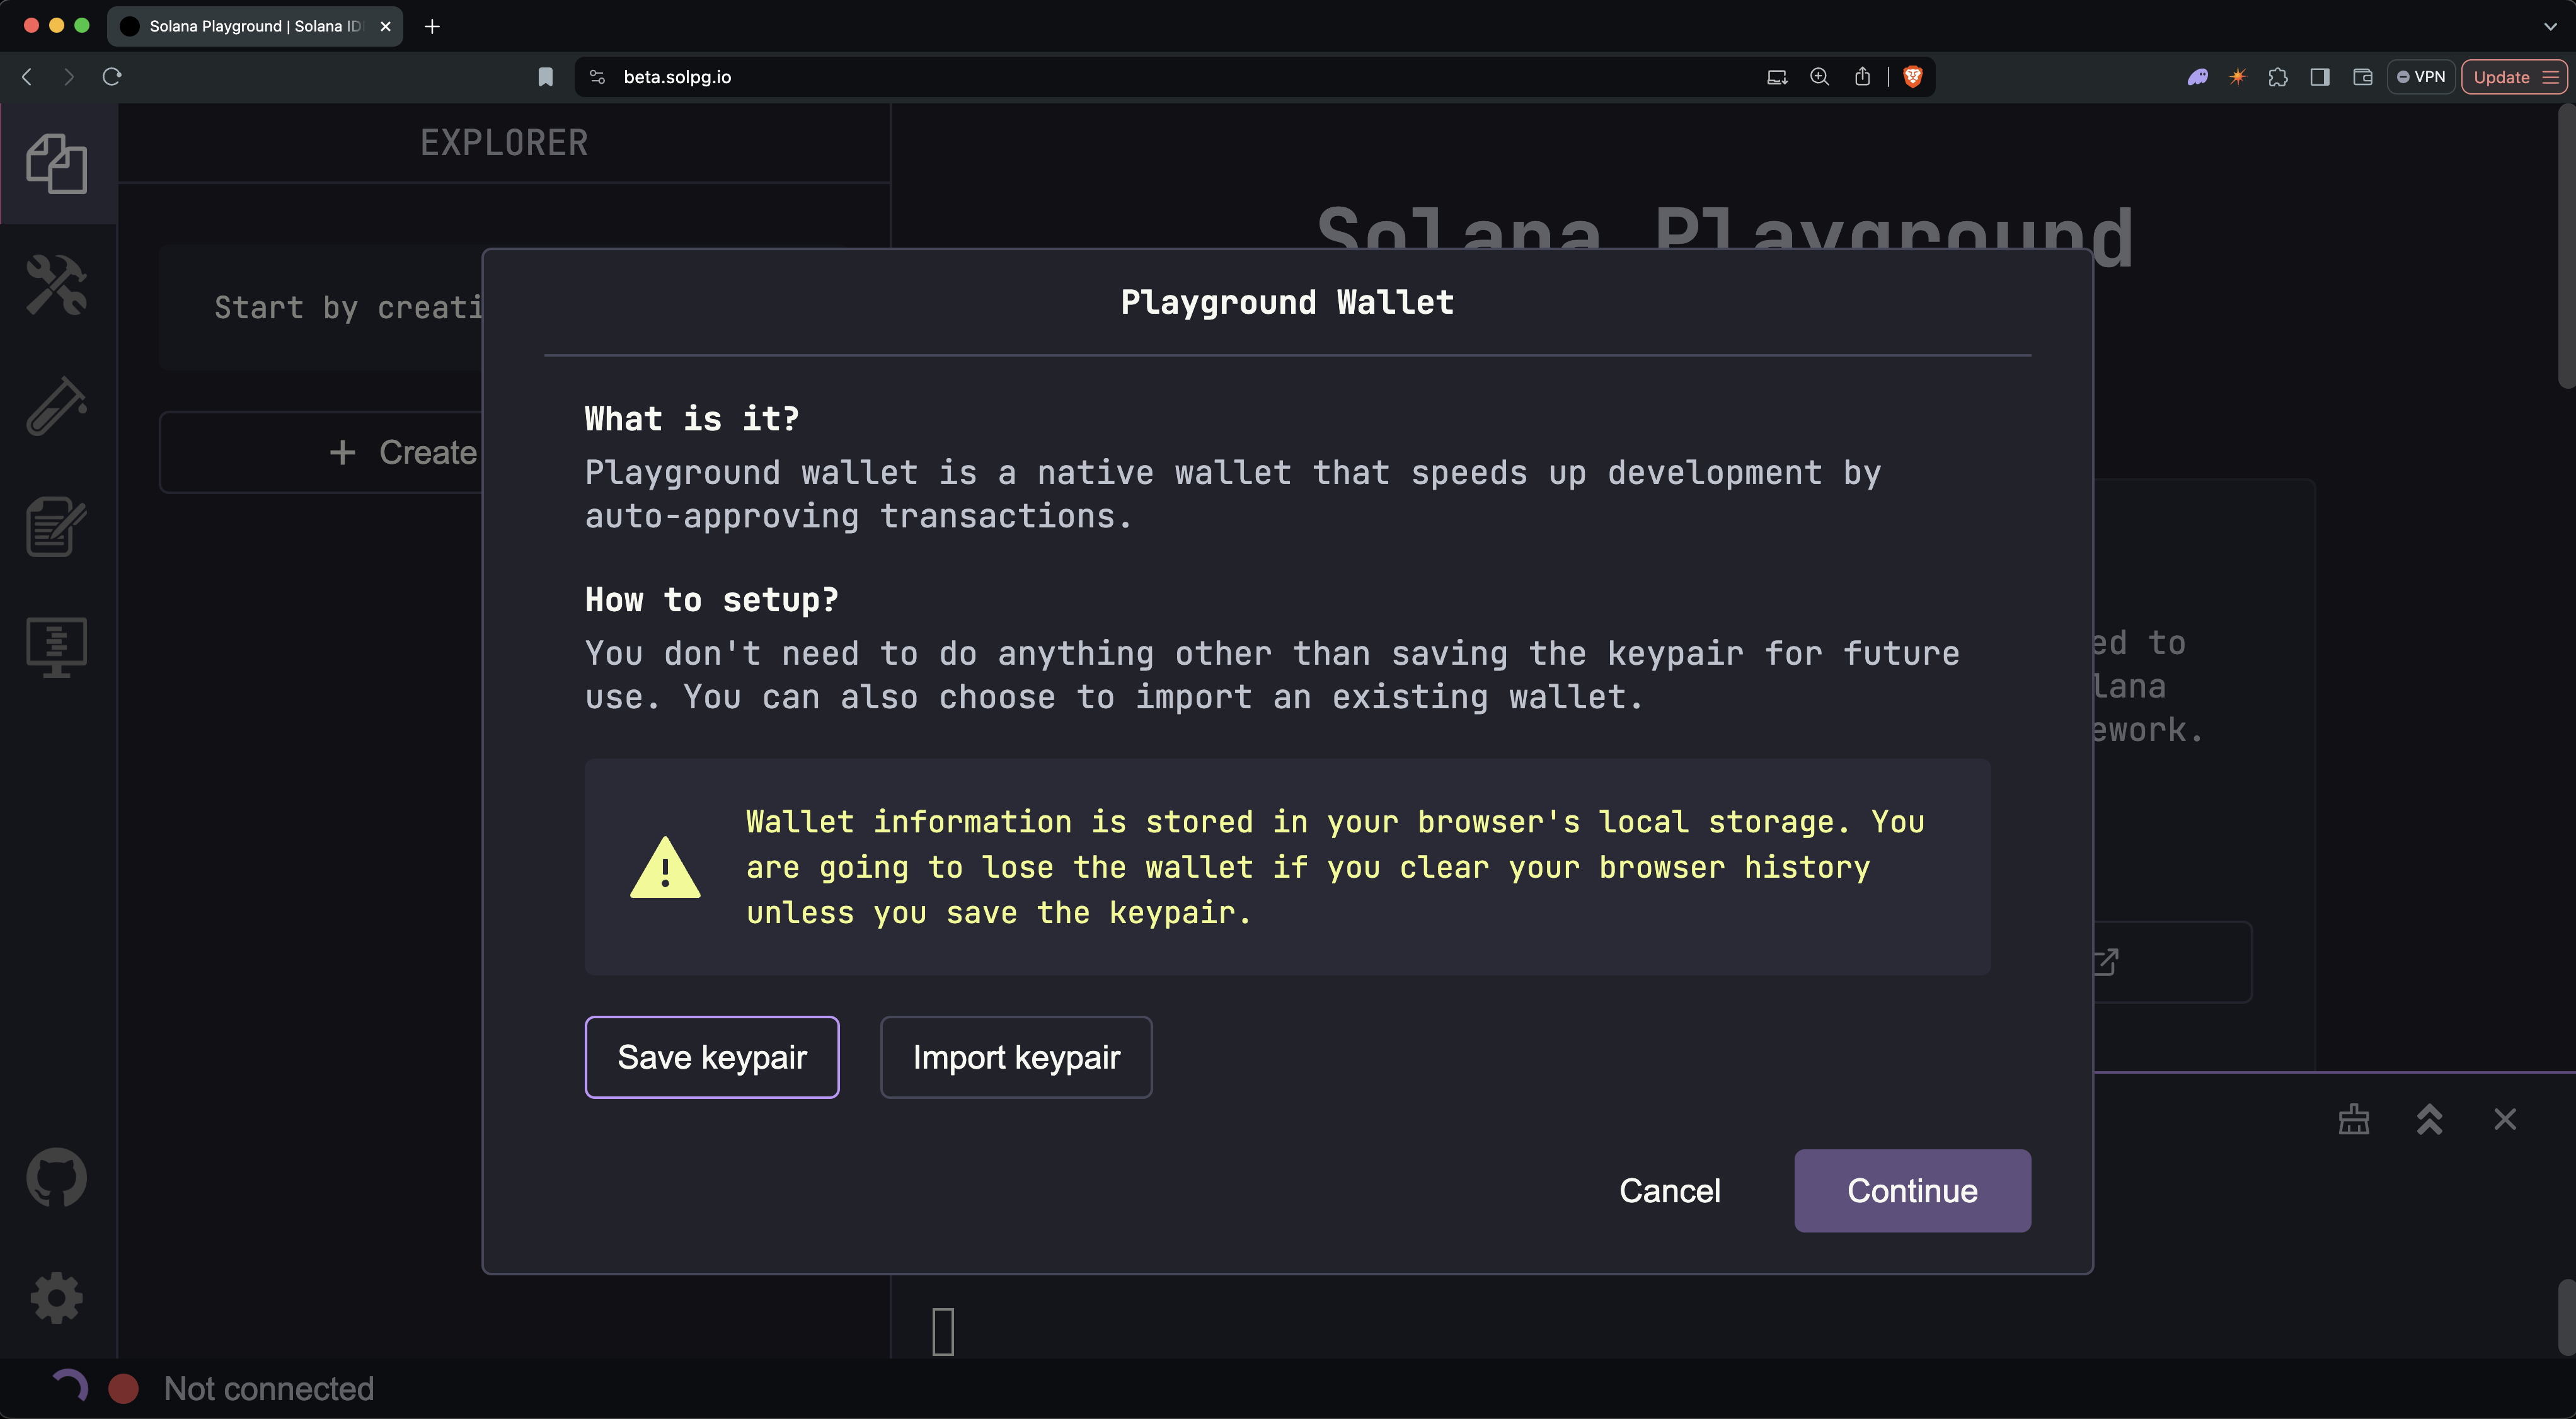Toggle the browser sidebar panel icon
This screenshot has height=1419, width=2576.
[x=2321, y=77]
